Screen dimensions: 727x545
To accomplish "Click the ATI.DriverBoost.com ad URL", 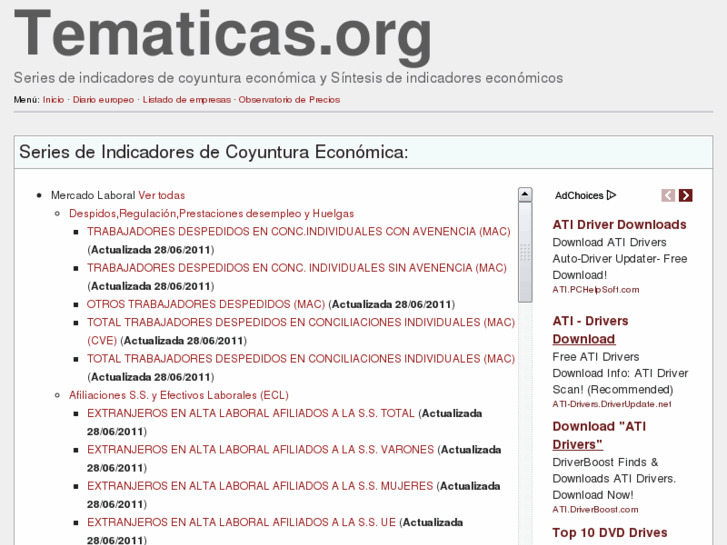I will (595, 509).
